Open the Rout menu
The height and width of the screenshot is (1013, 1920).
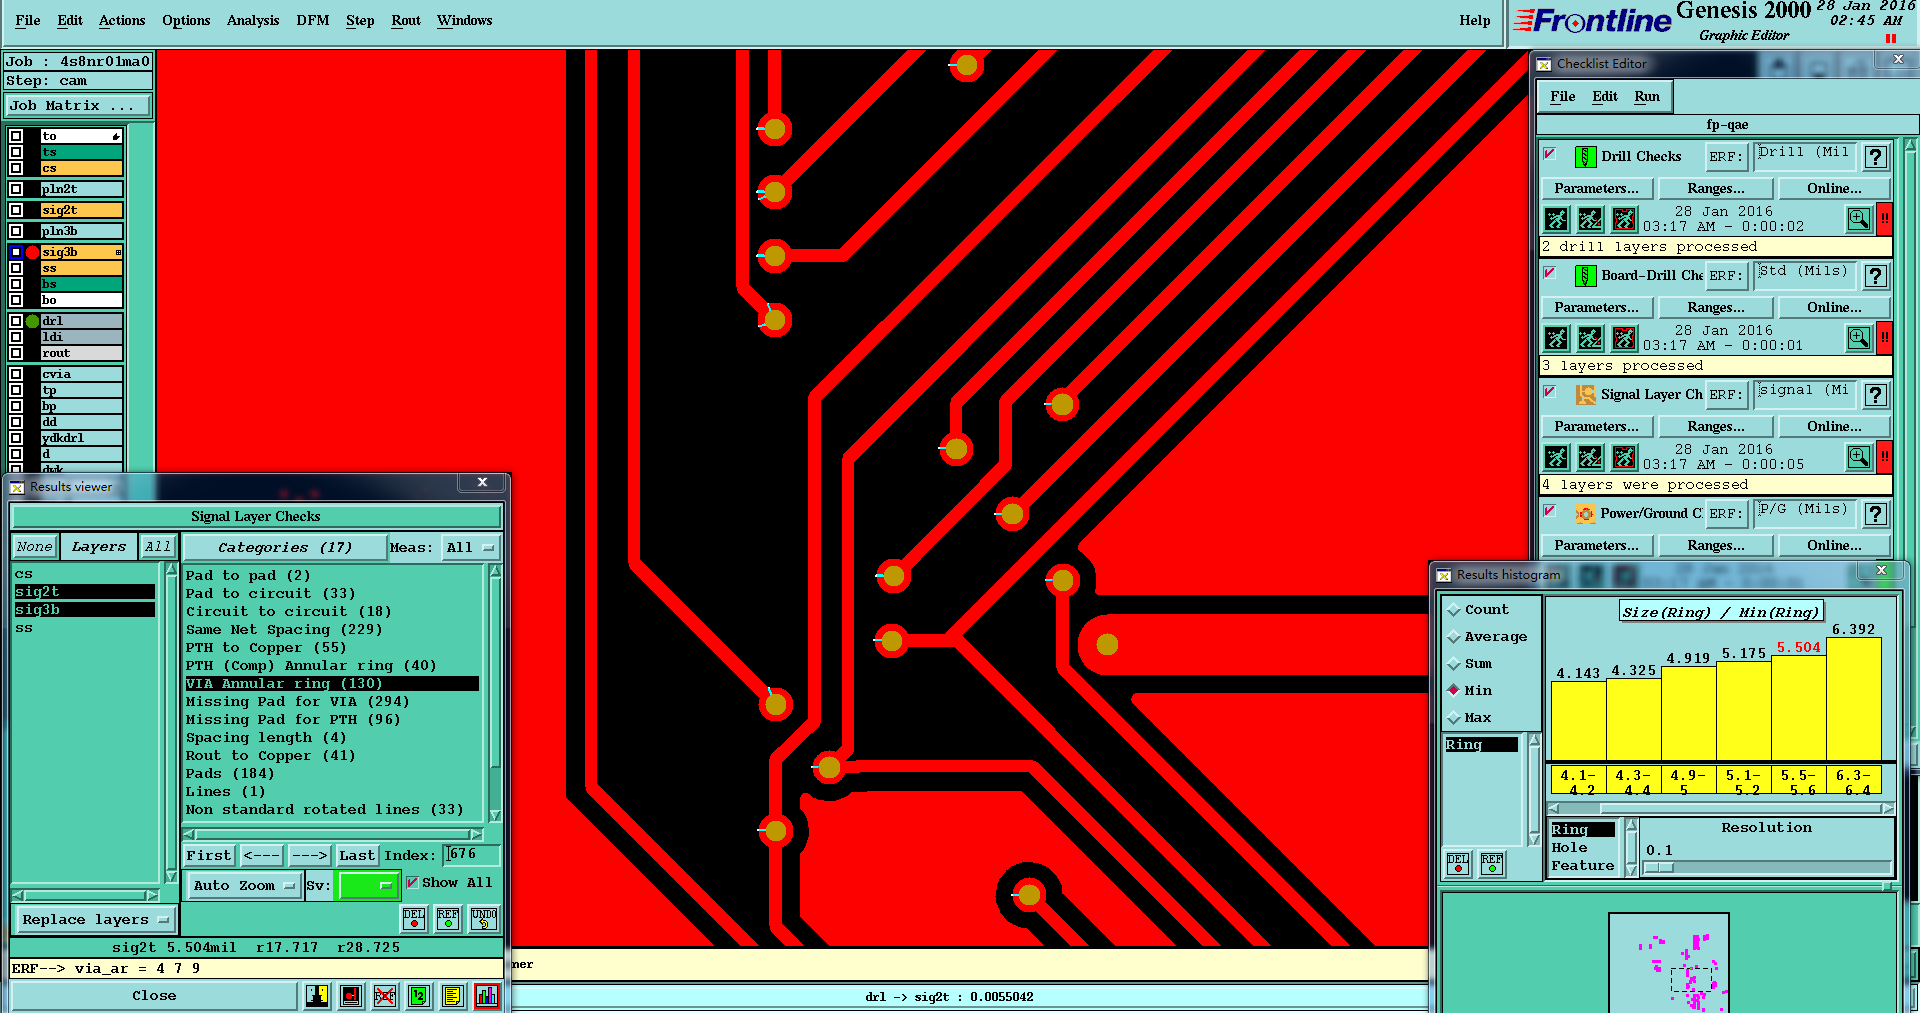point(406,21)
